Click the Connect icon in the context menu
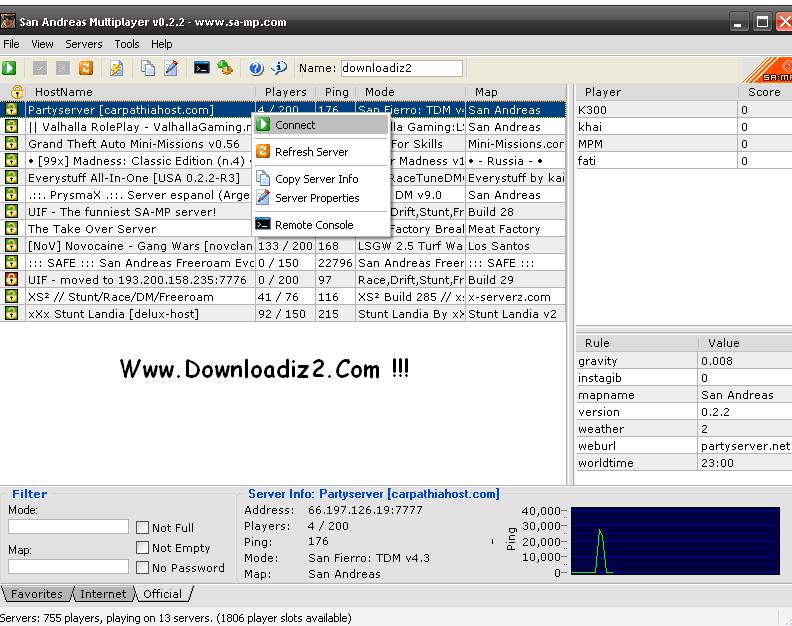Image resolution: width=792 pixels, height=626 pixels. point(263,124)
